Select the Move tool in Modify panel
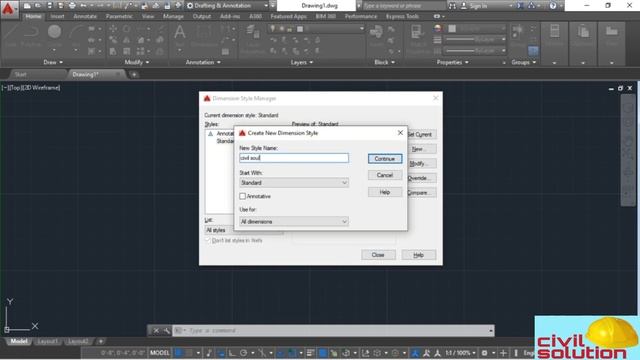The width and height of the screenshot is (640, 360). point(113,29)
